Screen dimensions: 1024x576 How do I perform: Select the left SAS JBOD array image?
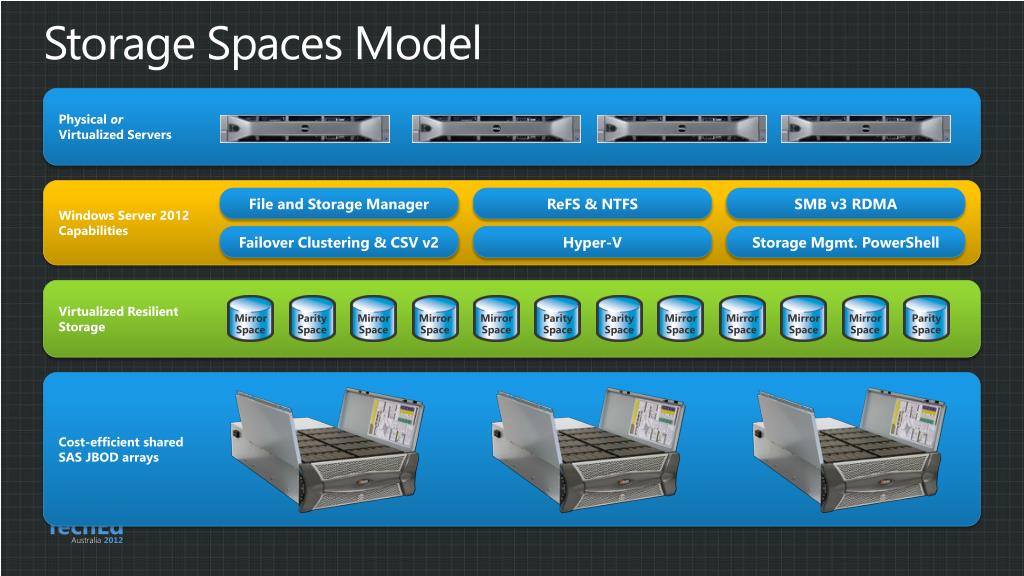(x=327, y=449)
